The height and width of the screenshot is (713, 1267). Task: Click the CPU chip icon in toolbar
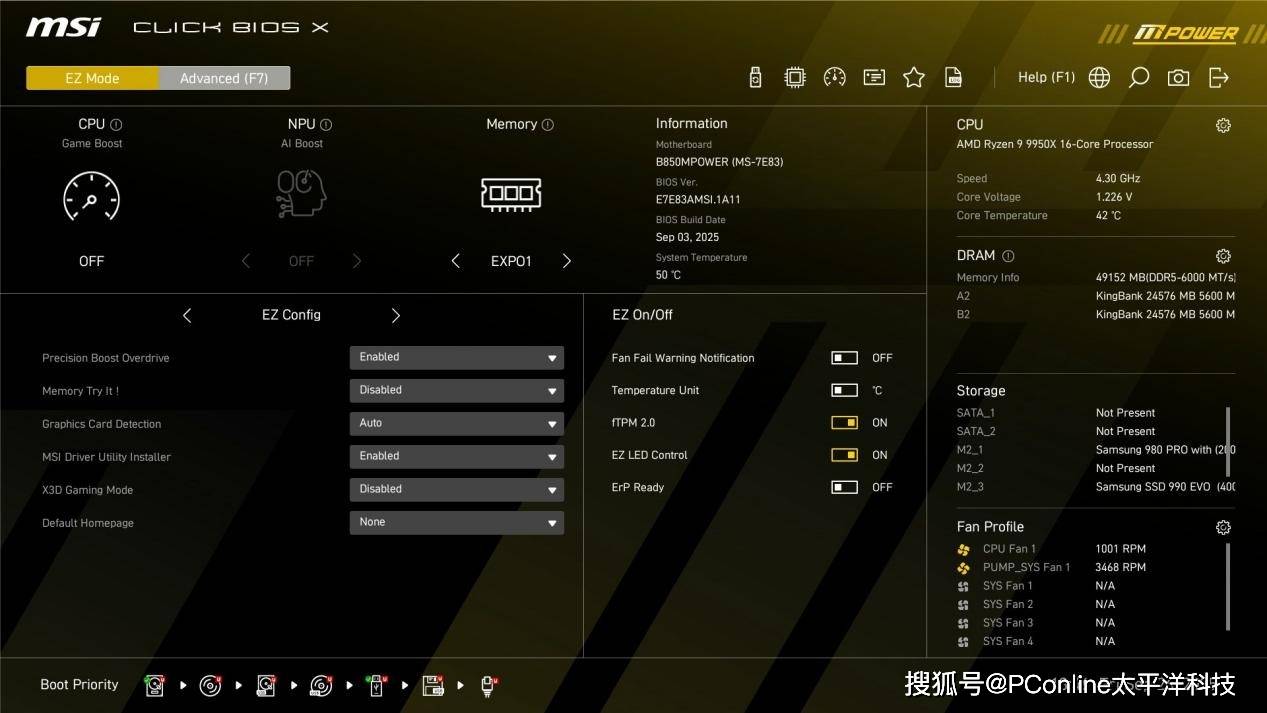tap(794, 78)
